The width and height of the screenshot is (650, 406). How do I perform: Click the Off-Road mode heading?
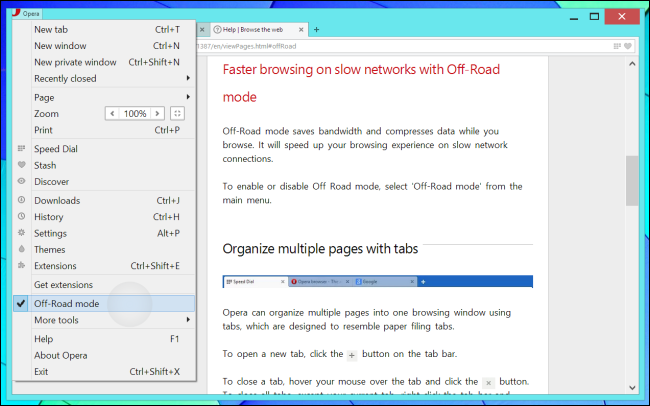pos(361,83)
